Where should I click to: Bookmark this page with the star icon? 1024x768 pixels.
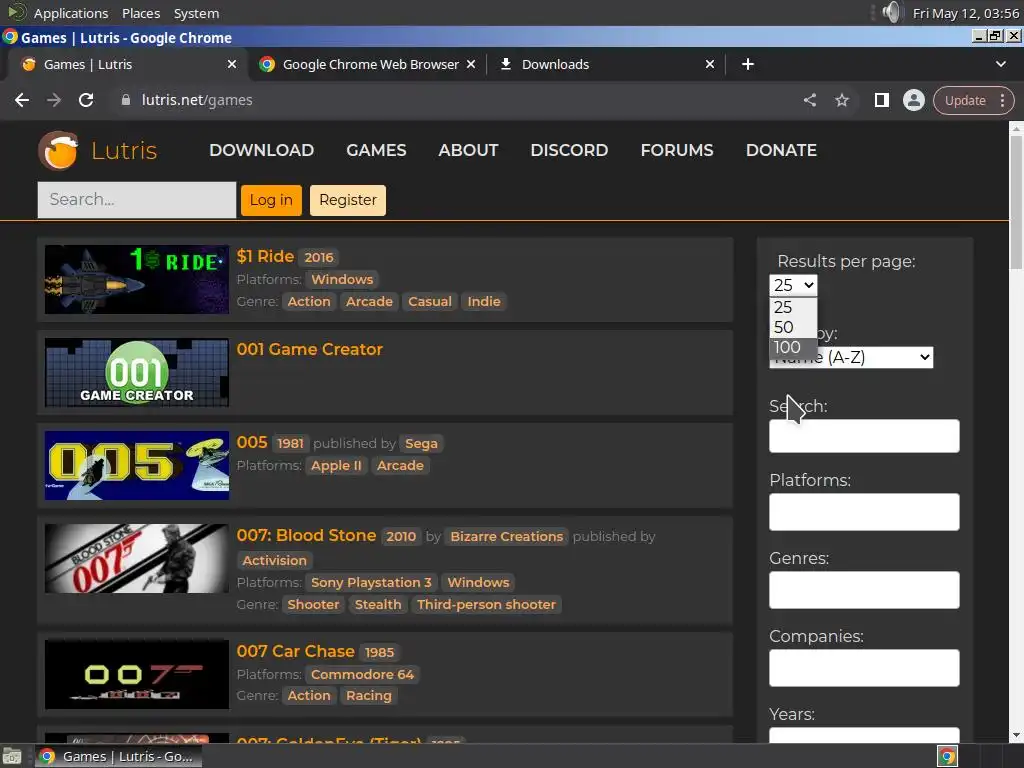pyautogui.click(x=842, y=100)
